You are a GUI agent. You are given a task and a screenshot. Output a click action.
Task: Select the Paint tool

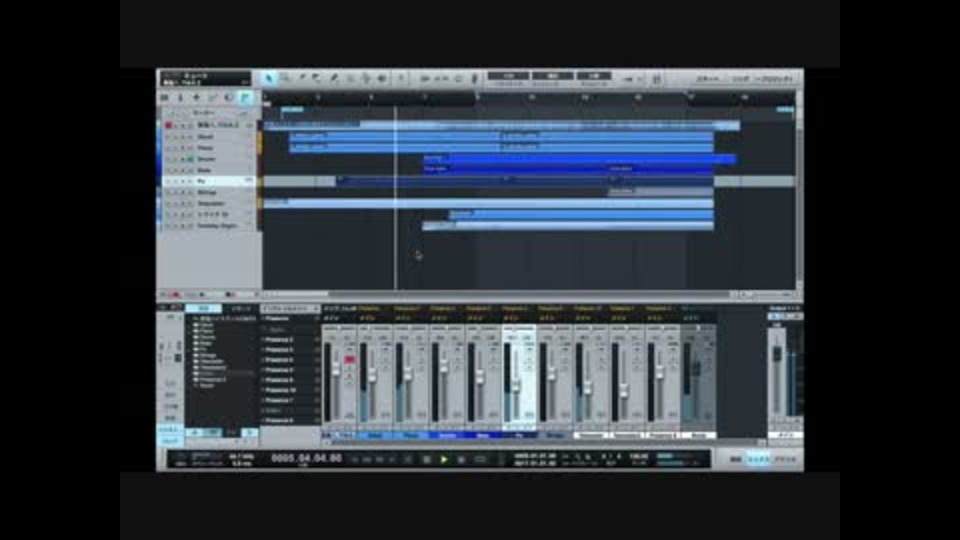tap(334, 78)
